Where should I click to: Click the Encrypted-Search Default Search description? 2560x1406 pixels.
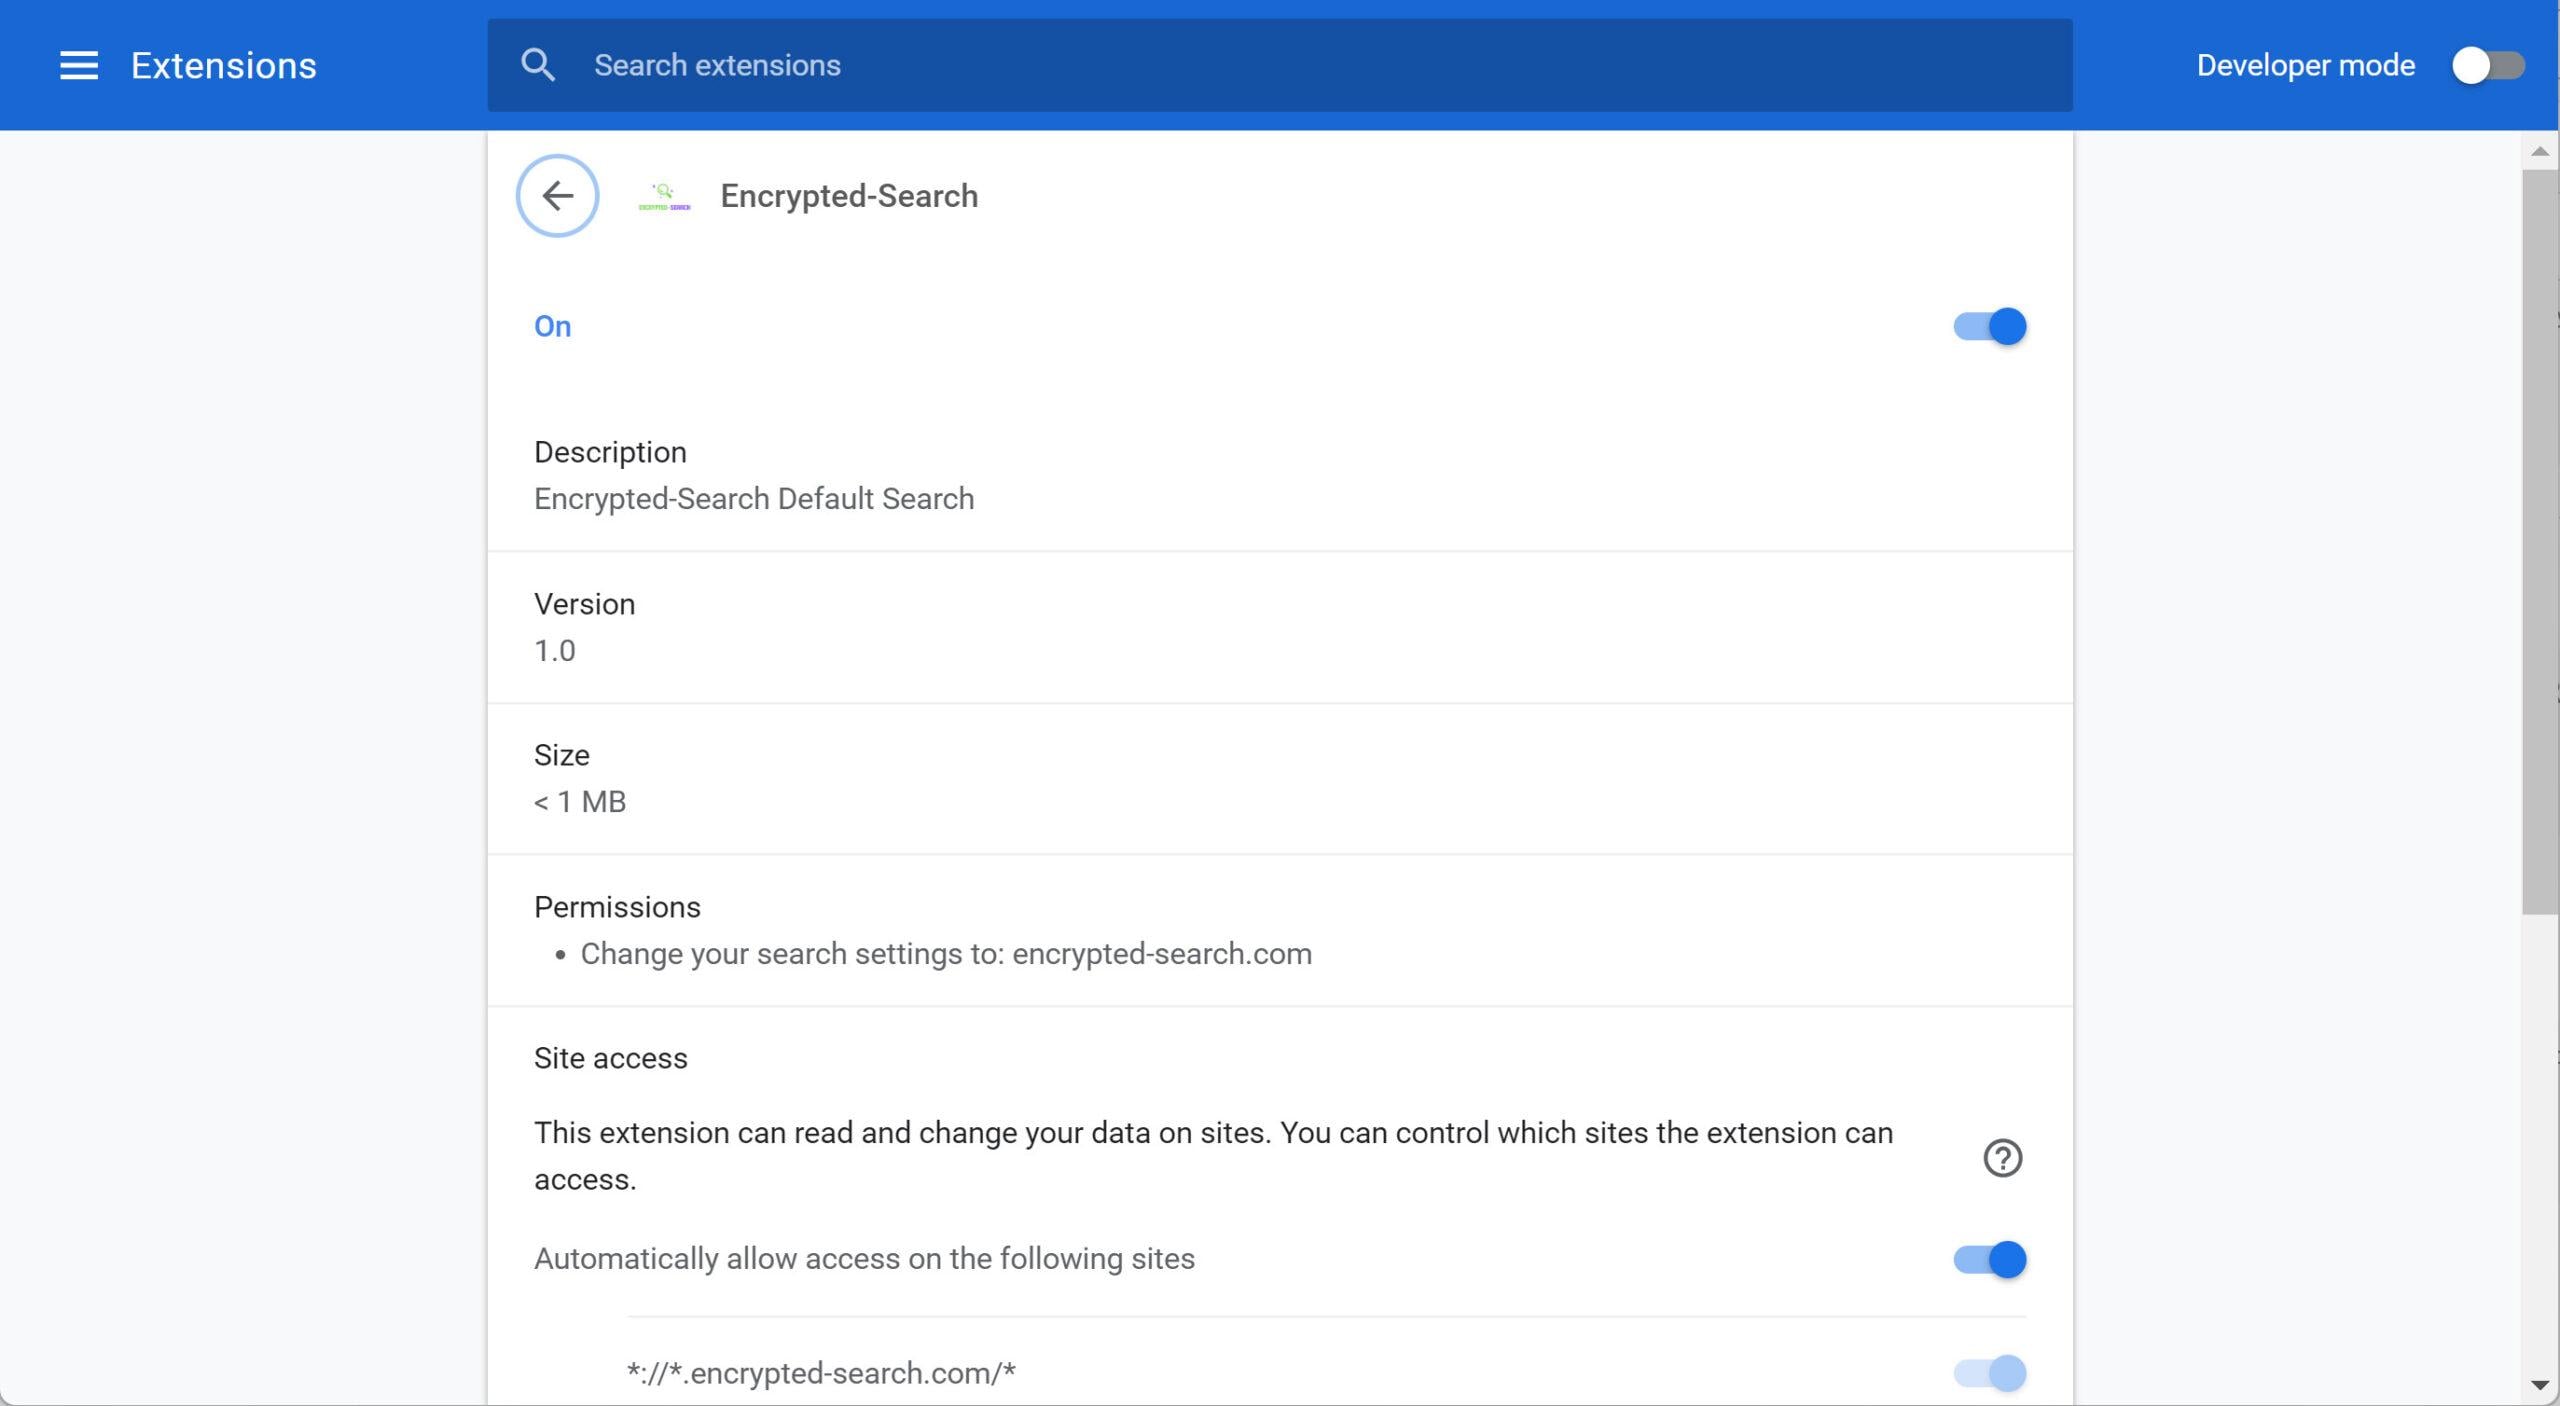click(x=753, y=499)
